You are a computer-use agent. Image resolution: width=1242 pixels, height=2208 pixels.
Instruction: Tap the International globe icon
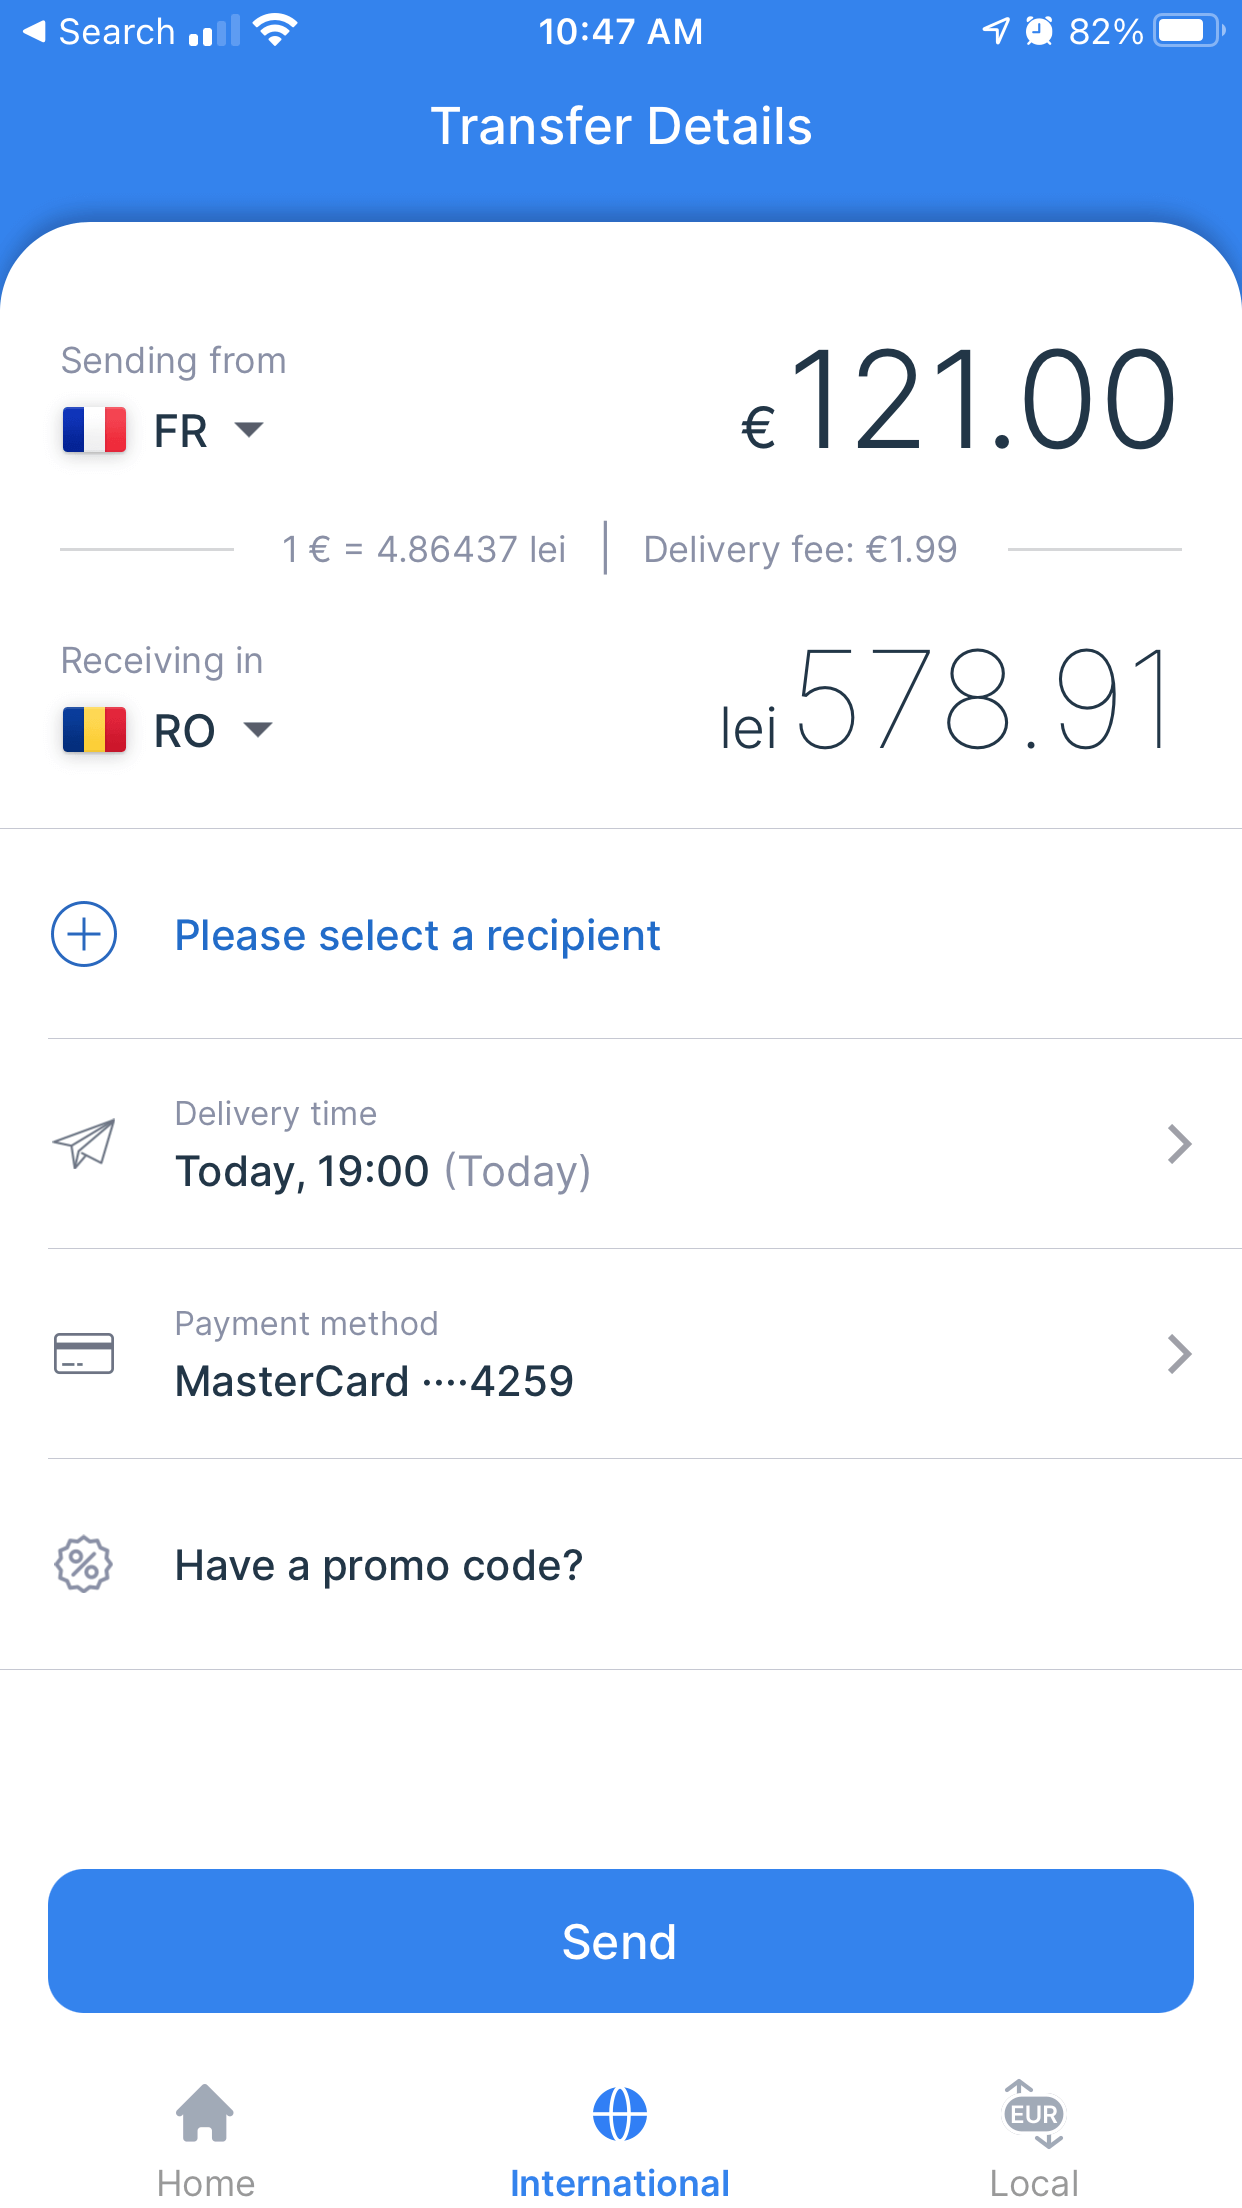pos(620,2114)
